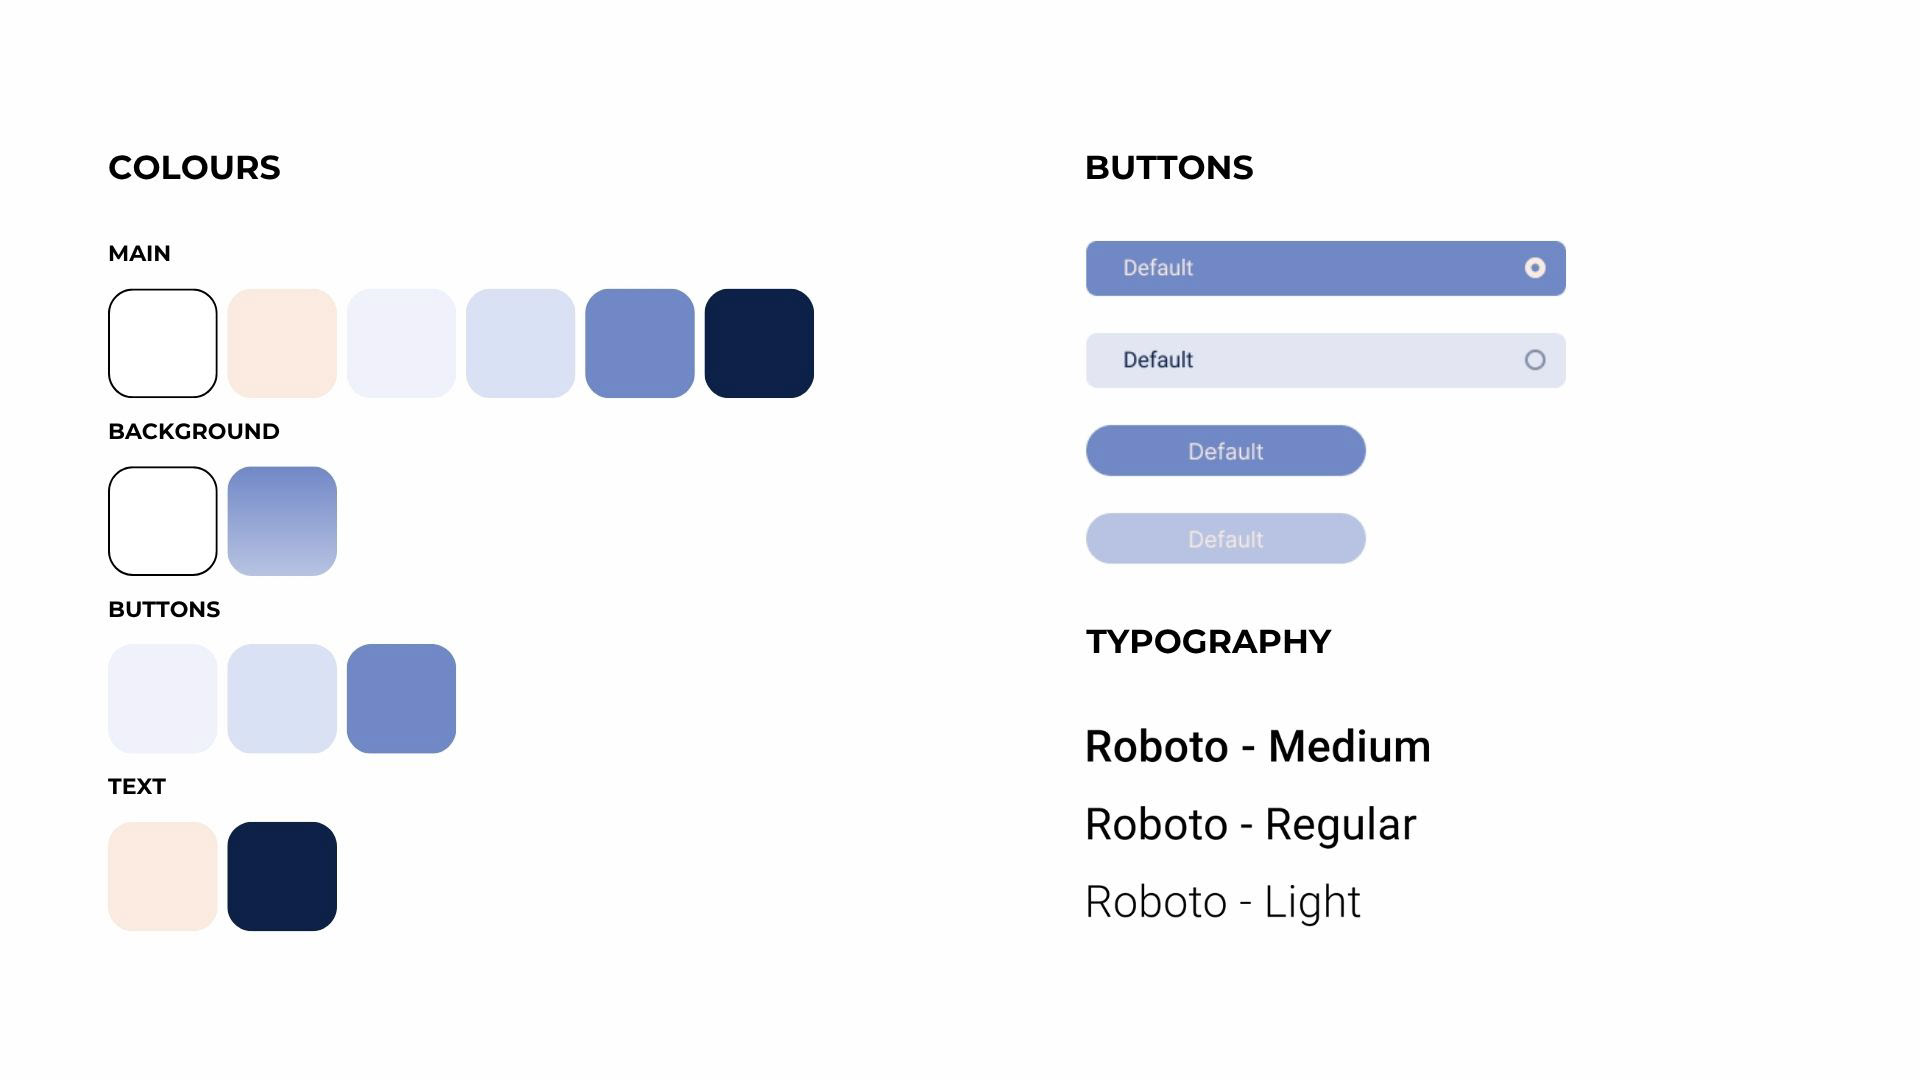Choose the dark navy Text swatch

pos(282,876)
